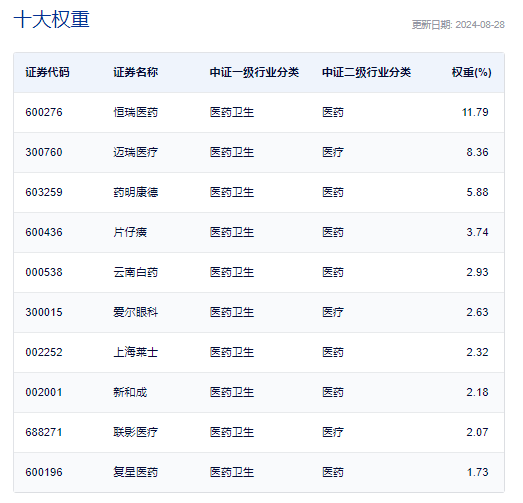
Task: Open stock code 000538
Action: click(44, 272)
